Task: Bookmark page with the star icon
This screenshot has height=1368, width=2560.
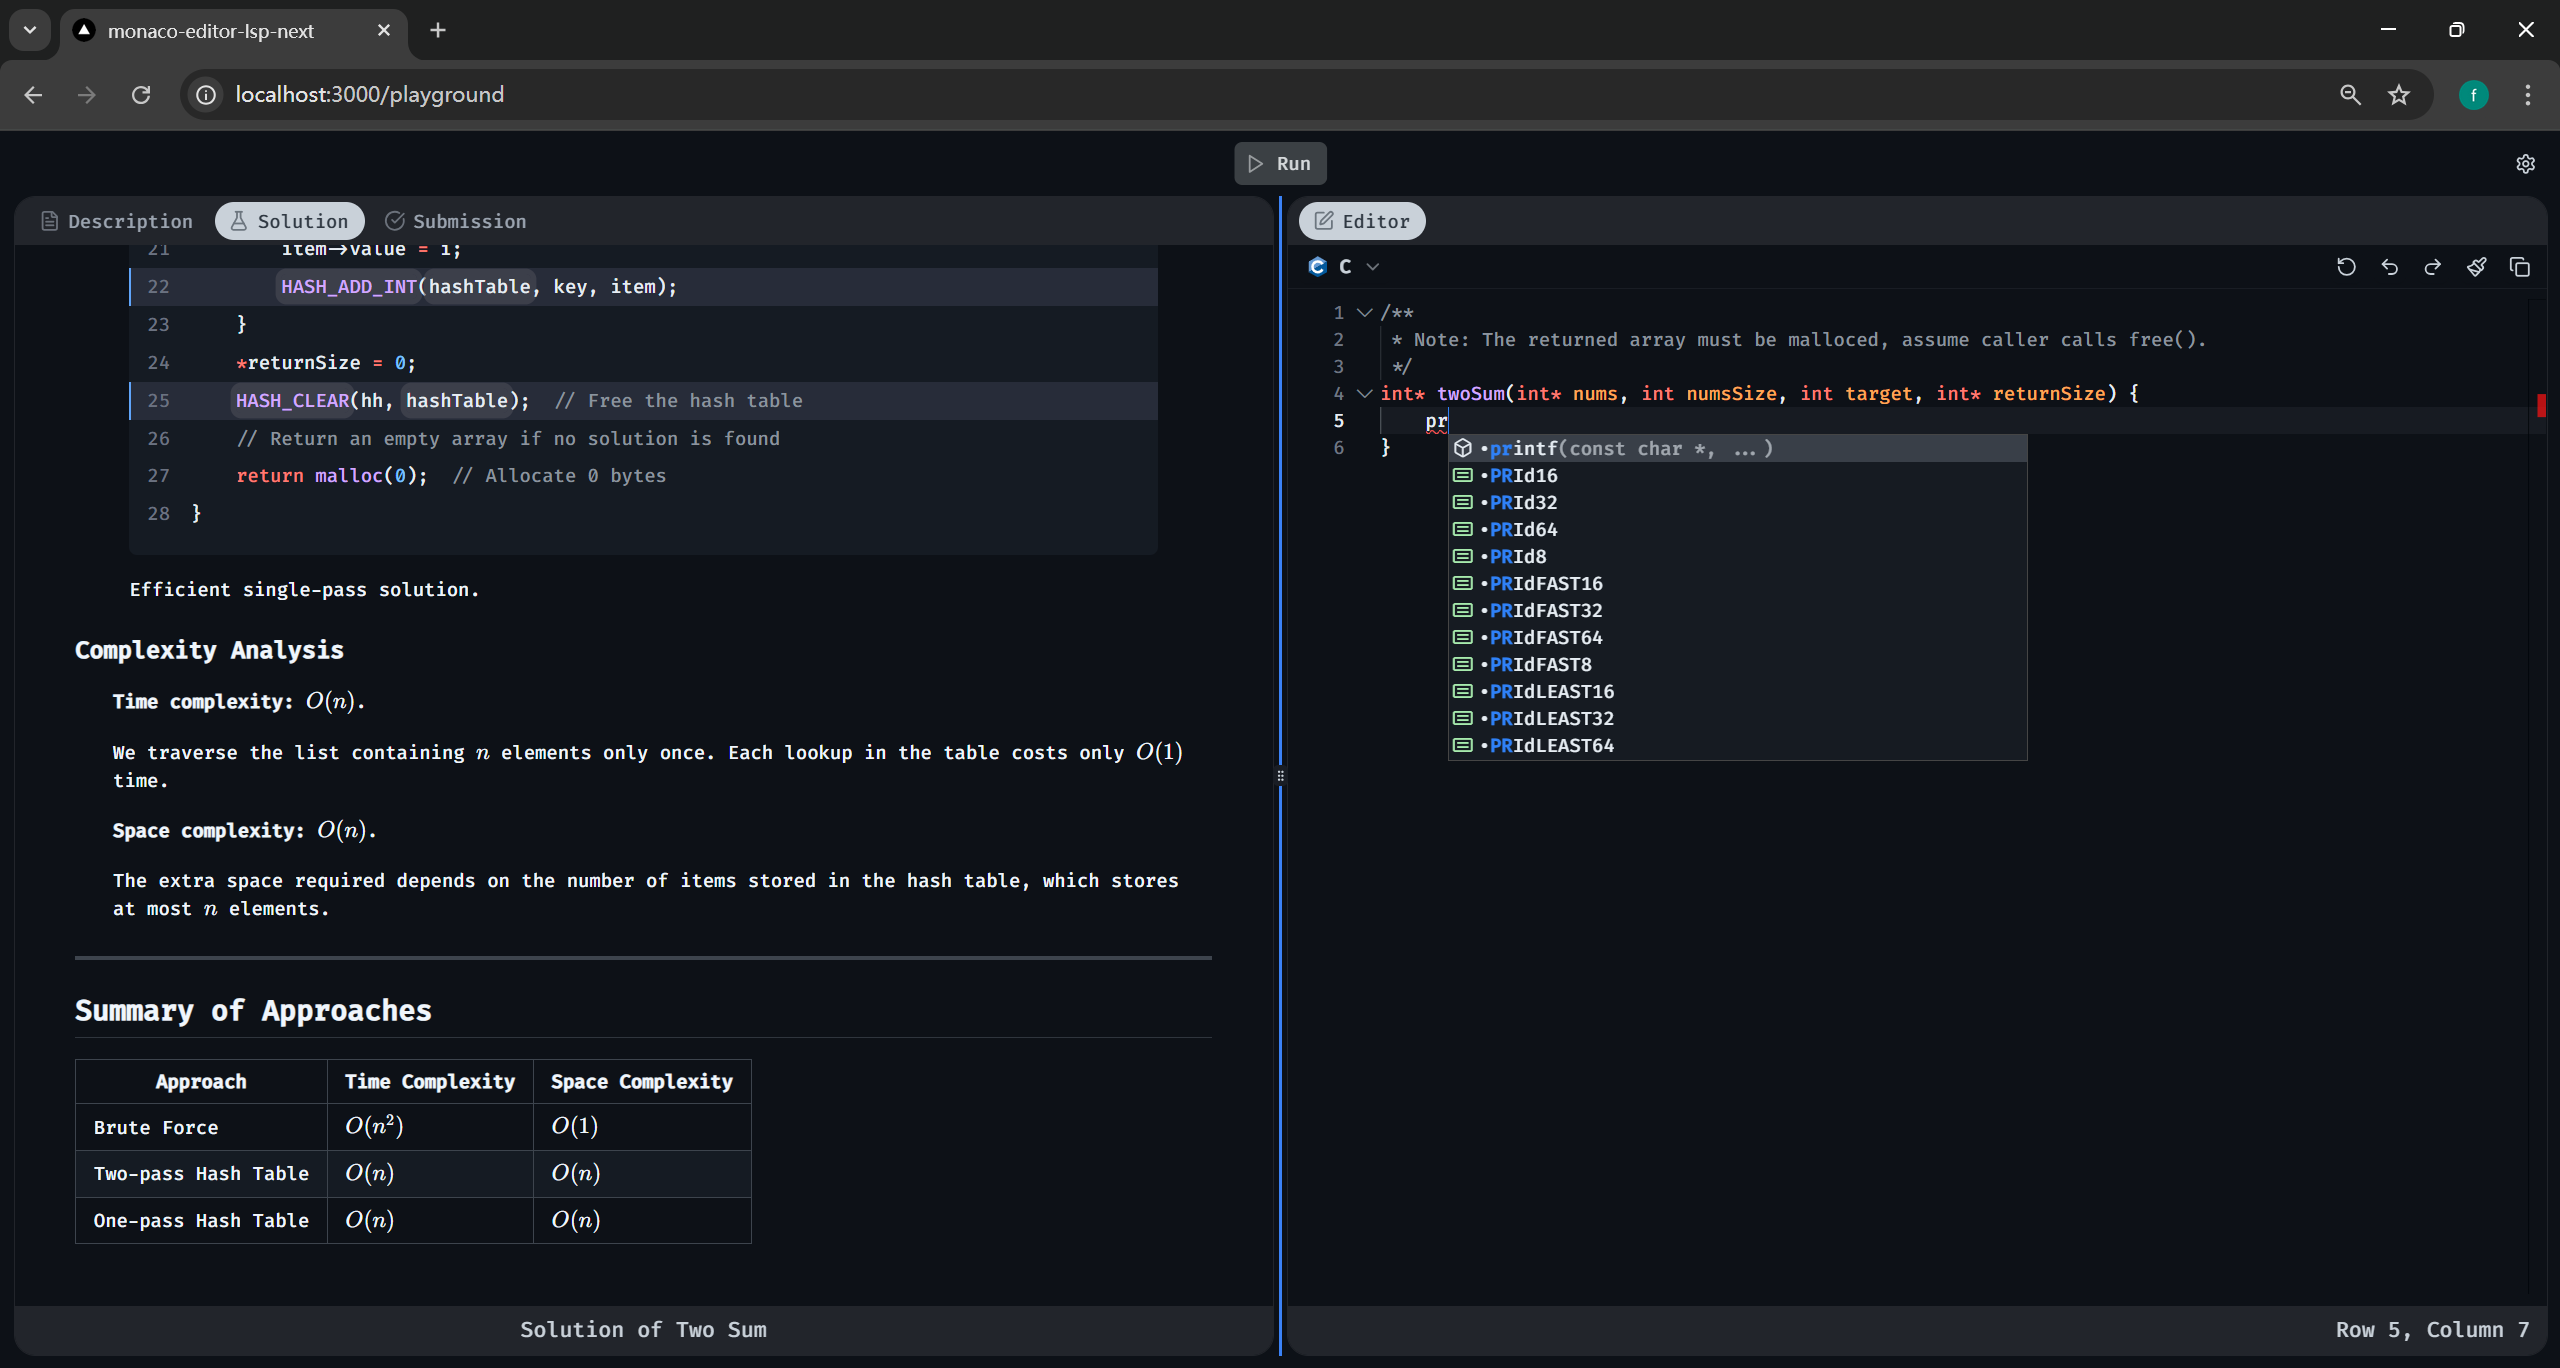Action: 2399,95
